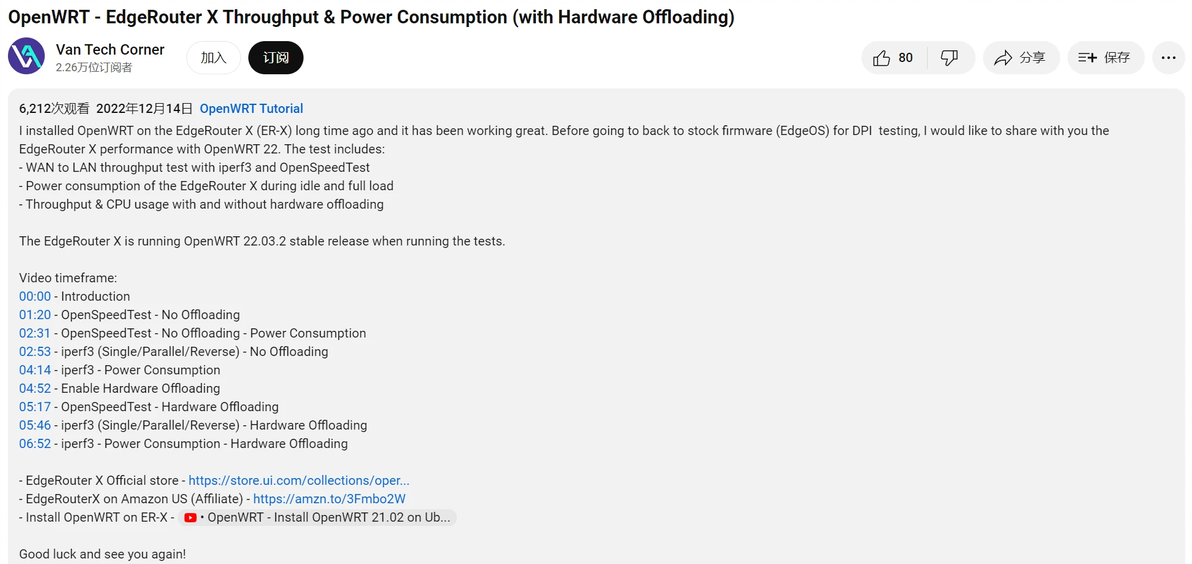The width and height of the screenshot is (1192, 564).
Task: Save video with 保存 button
Action: tap(1104, 58)
